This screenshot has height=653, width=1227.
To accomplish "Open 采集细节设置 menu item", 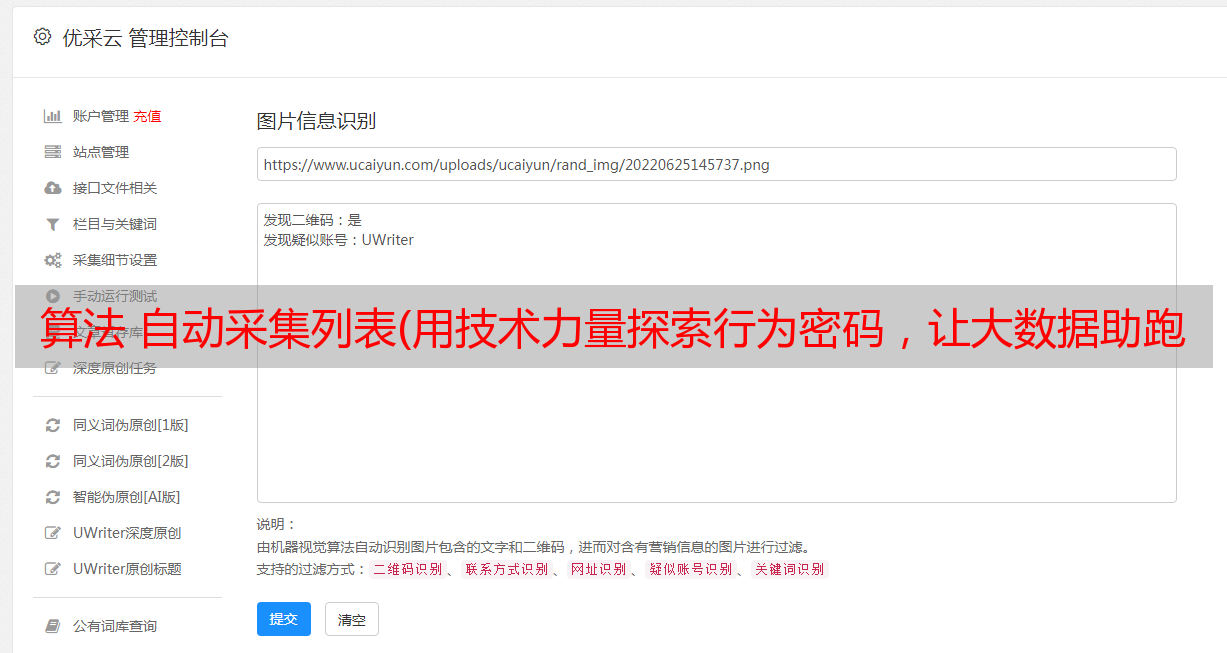I will pyautogui.click(x=115, y=260).
